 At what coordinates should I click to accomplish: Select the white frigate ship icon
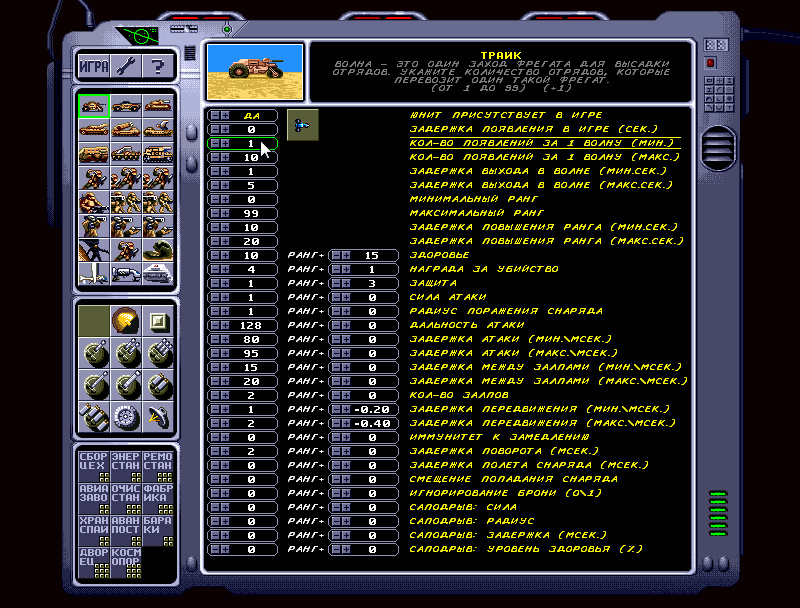coord(158,274)
